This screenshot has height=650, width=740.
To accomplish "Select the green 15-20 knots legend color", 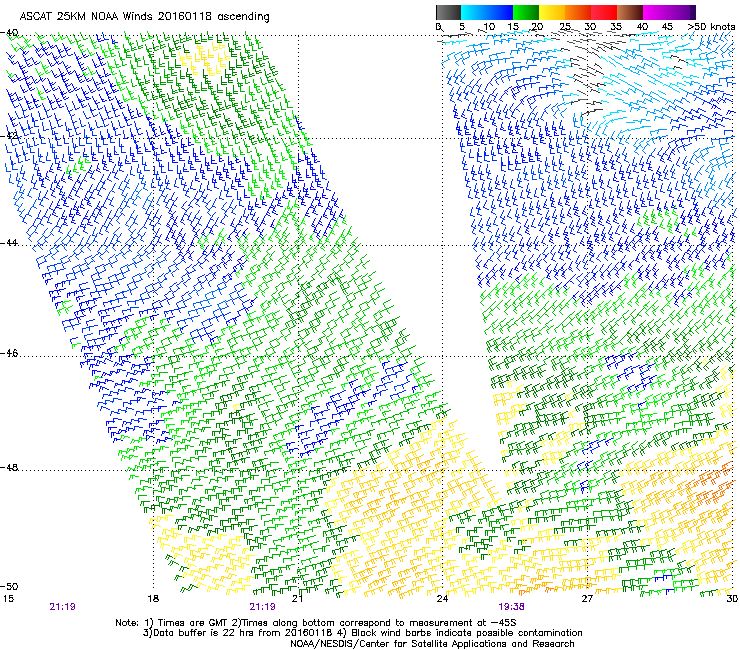I will click(x=526, y=12).
